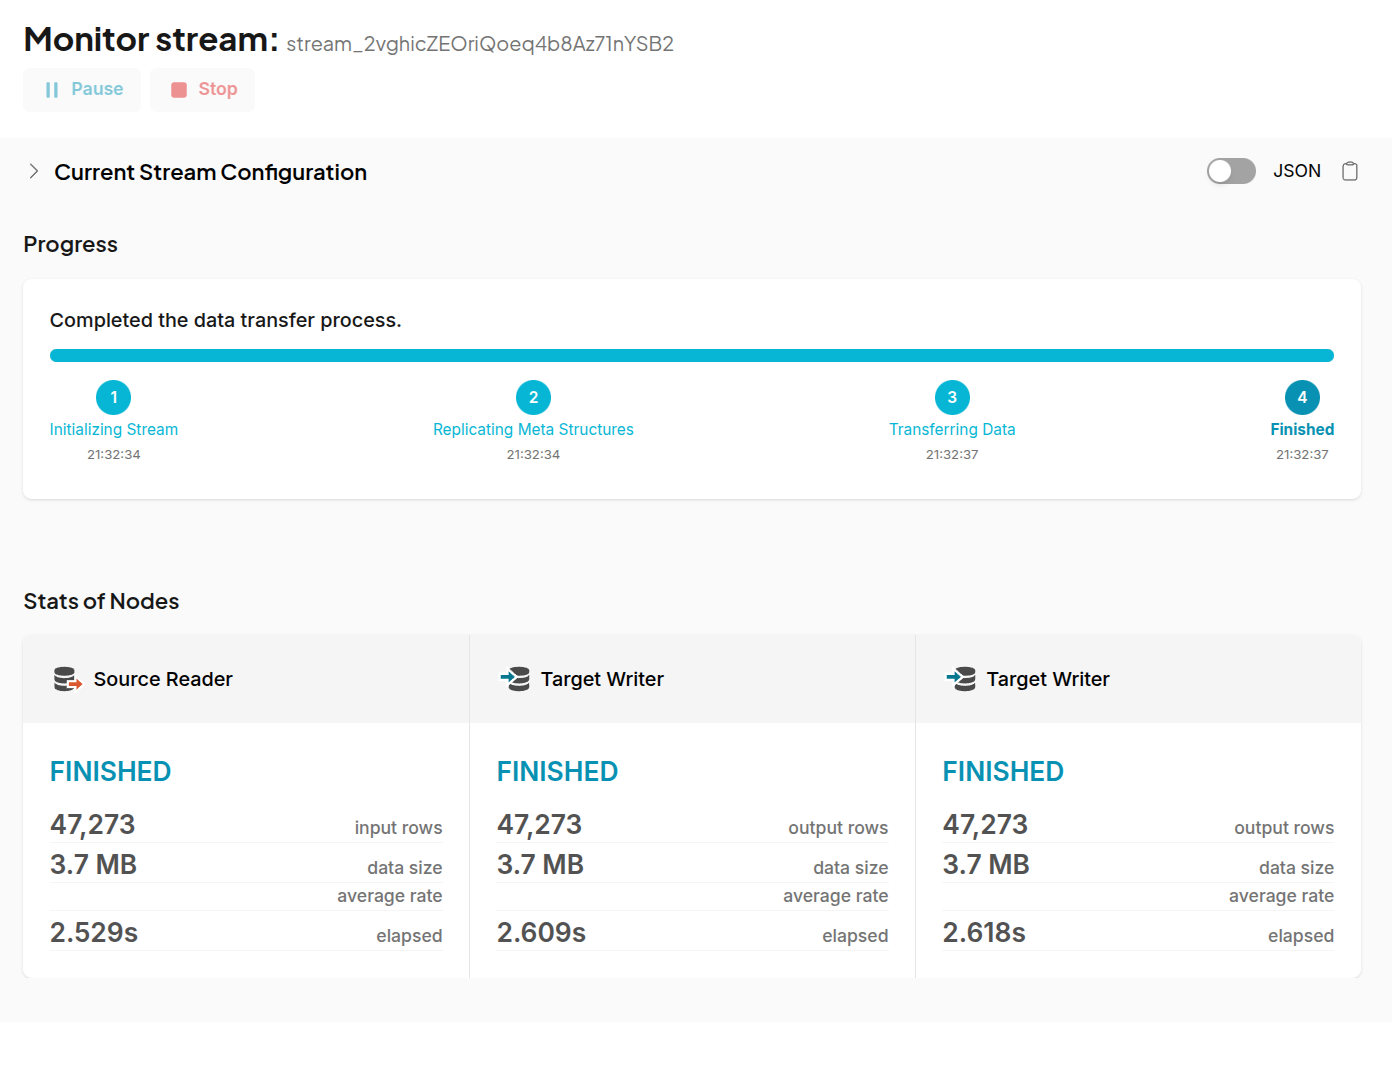This screenshot has width=1392, height=1071.
Task: Click the clipboard copy icon near the JSON toggle
Action: [1350, 171]
